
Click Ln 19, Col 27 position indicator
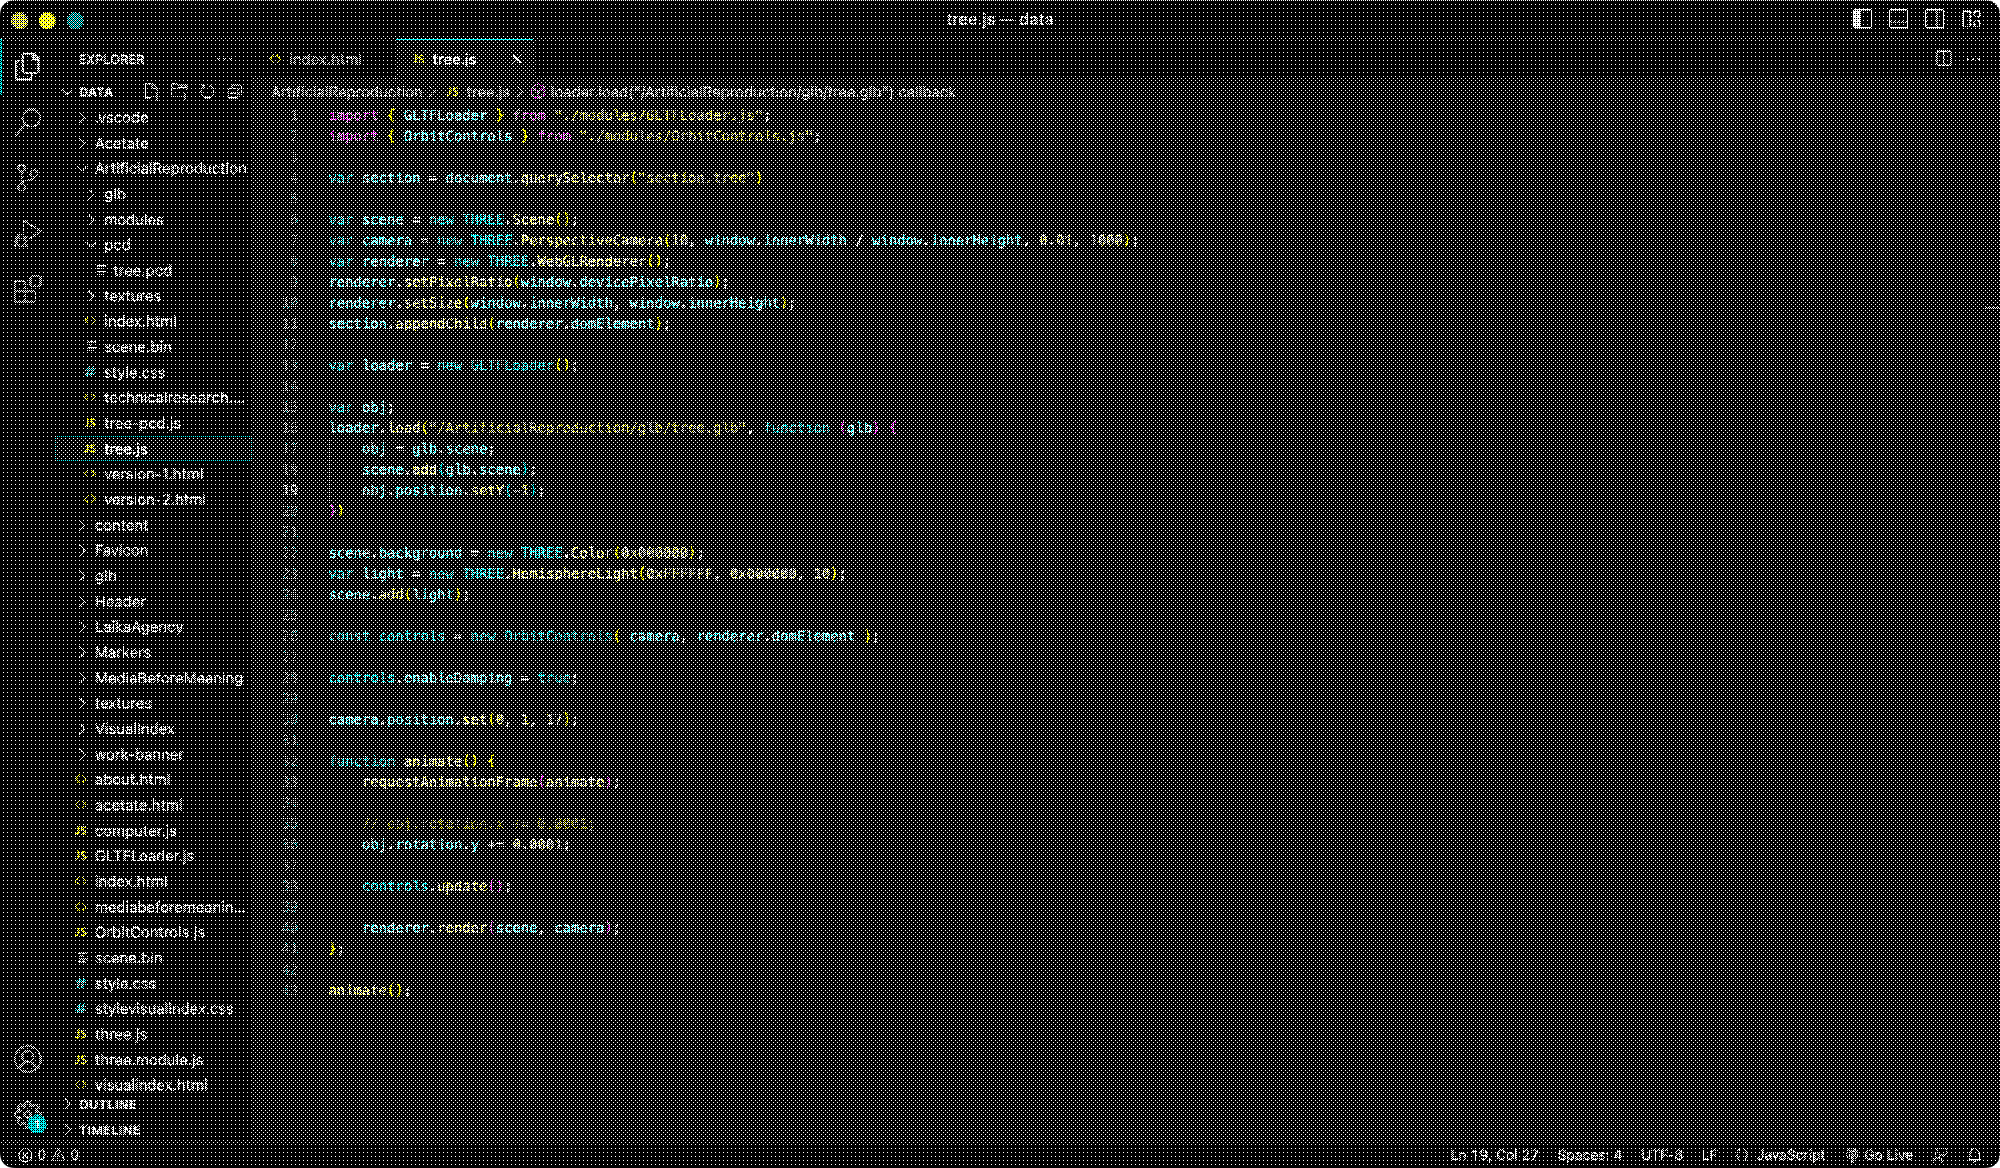coord(1494,1154)
